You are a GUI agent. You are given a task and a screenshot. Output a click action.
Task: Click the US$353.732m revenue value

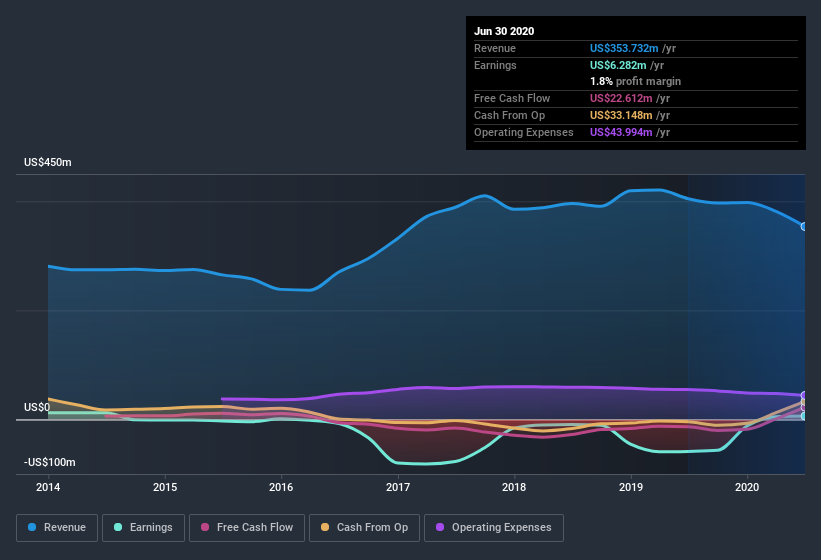click(x=624, y=48)
